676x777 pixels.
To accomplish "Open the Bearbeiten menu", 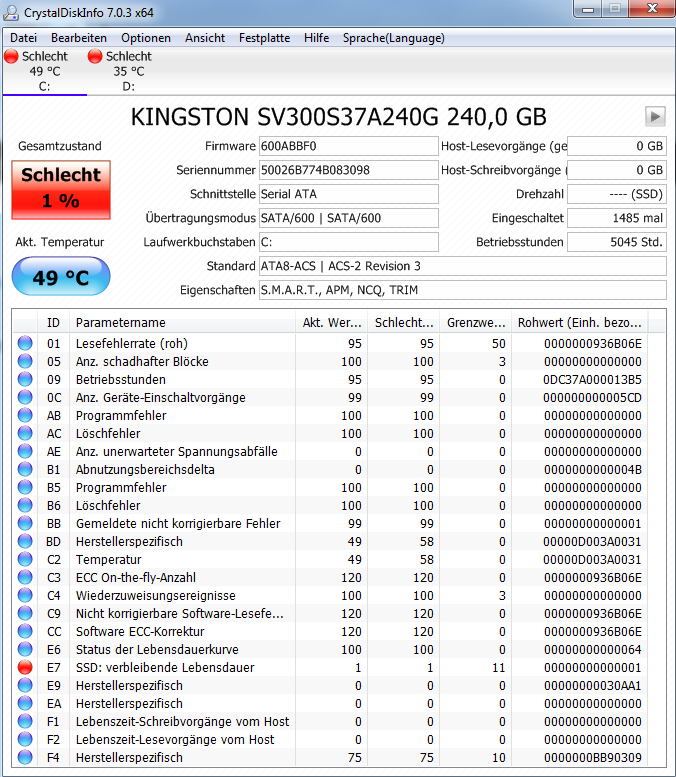I will coord(78,38).
